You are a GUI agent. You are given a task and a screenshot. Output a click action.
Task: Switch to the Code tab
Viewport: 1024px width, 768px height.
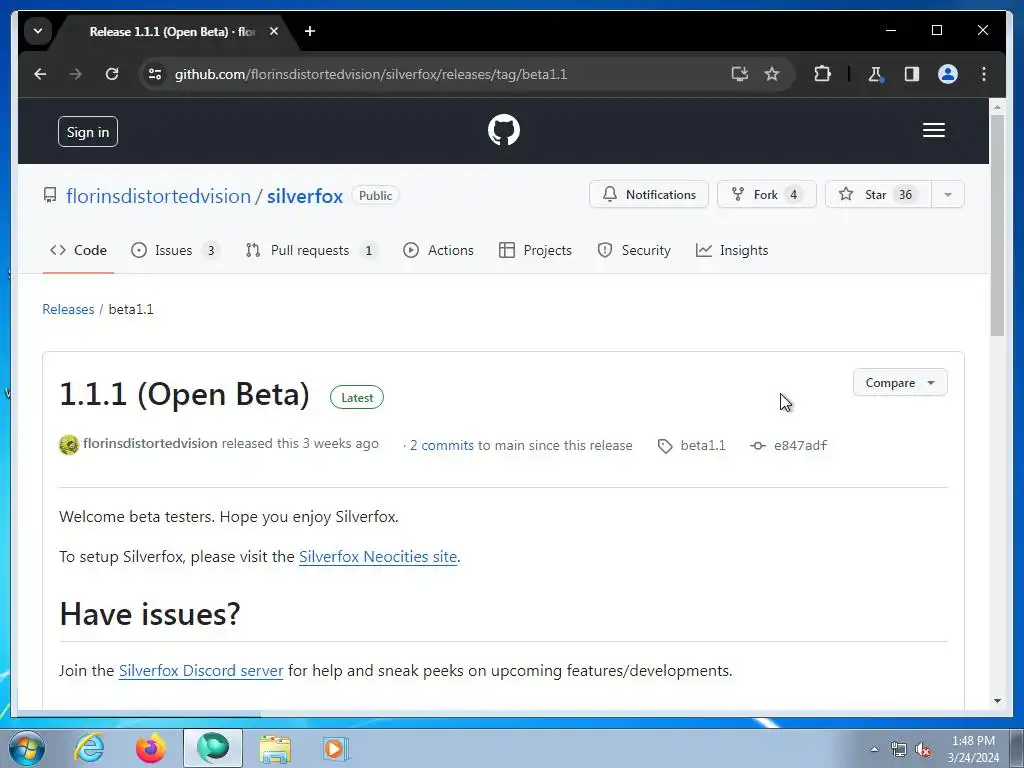pos(78,250)
